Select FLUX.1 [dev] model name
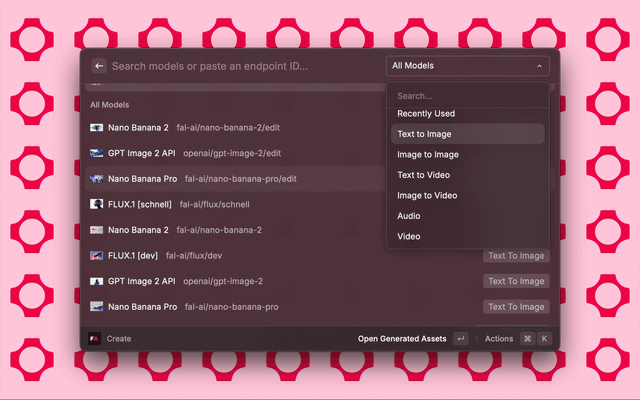 tap(133, 256)
